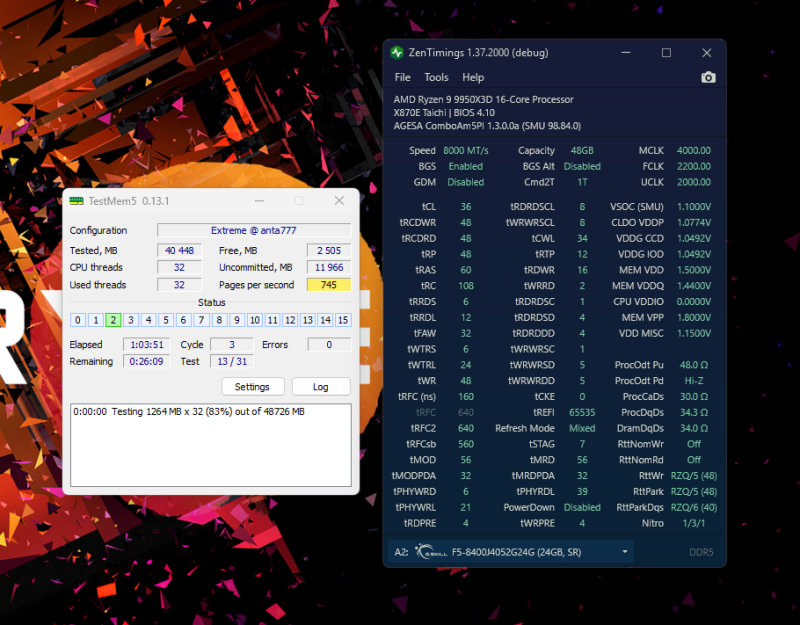This screenshot has height=625, width=800.
Task: Click the Testing 1264 MB log line
Action: (189, 412)
